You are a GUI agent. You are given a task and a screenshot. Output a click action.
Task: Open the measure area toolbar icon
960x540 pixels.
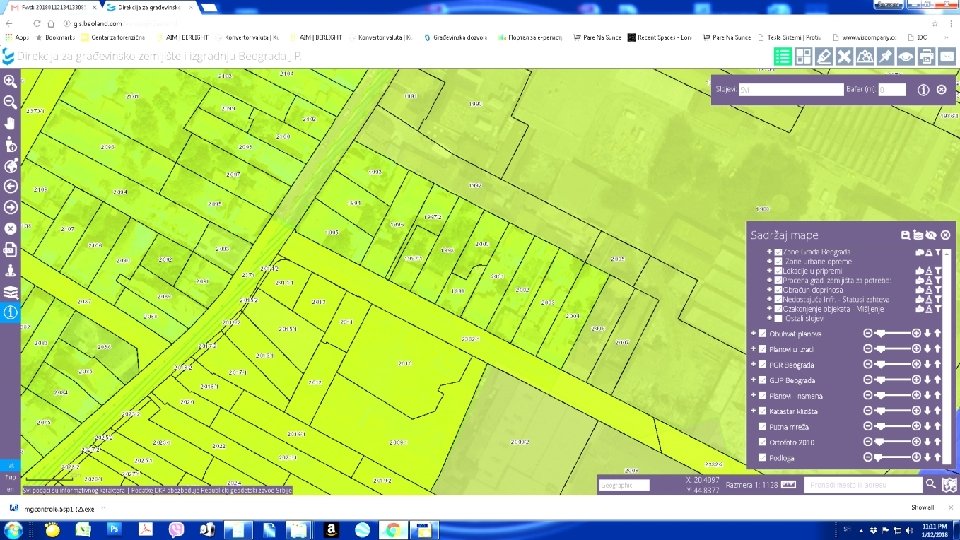click(x=865, y=57)
